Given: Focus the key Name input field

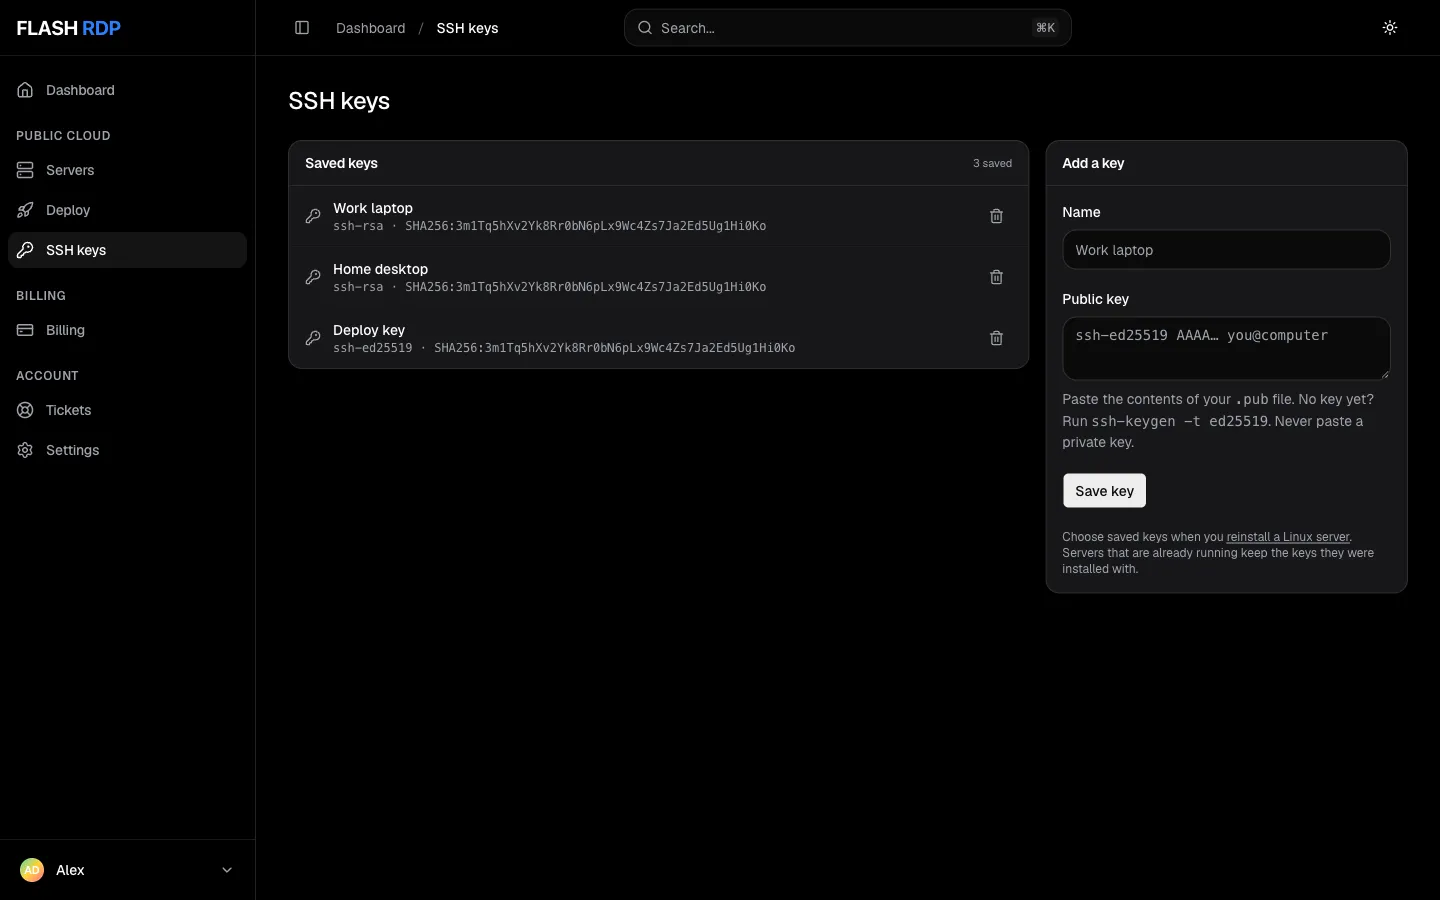Looking at the screenshot, I should click(x=1226, y=250).
